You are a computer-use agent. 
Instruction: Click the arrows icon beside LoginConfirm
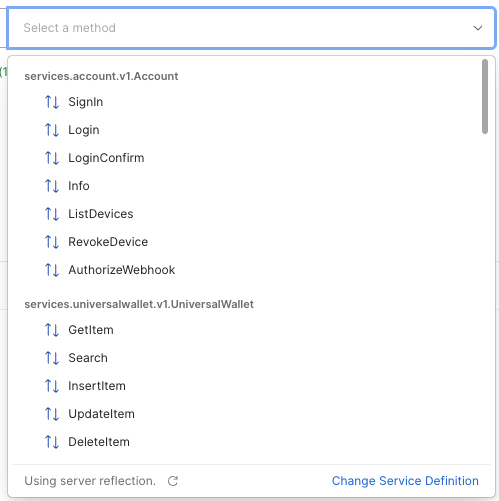tap(52, 158)
